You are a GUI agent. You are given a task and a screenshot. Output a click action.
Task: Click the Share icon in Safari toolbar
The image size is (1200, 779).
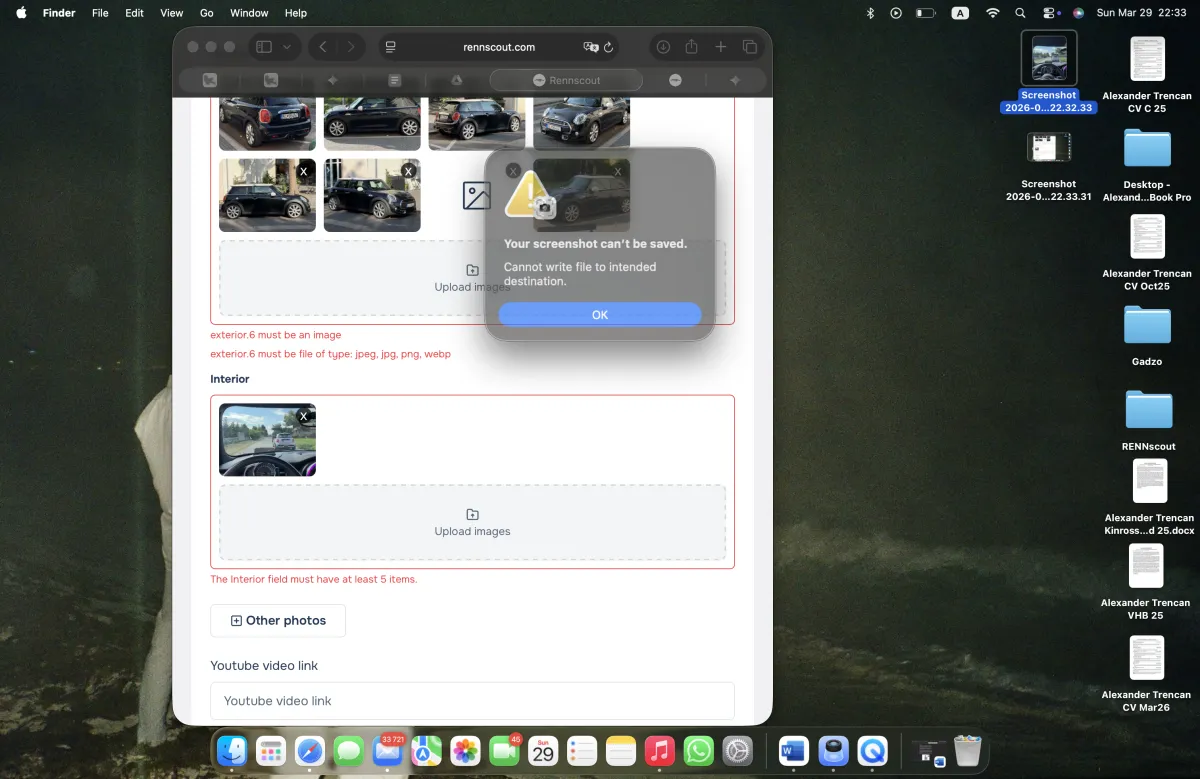tap(691, 47)
